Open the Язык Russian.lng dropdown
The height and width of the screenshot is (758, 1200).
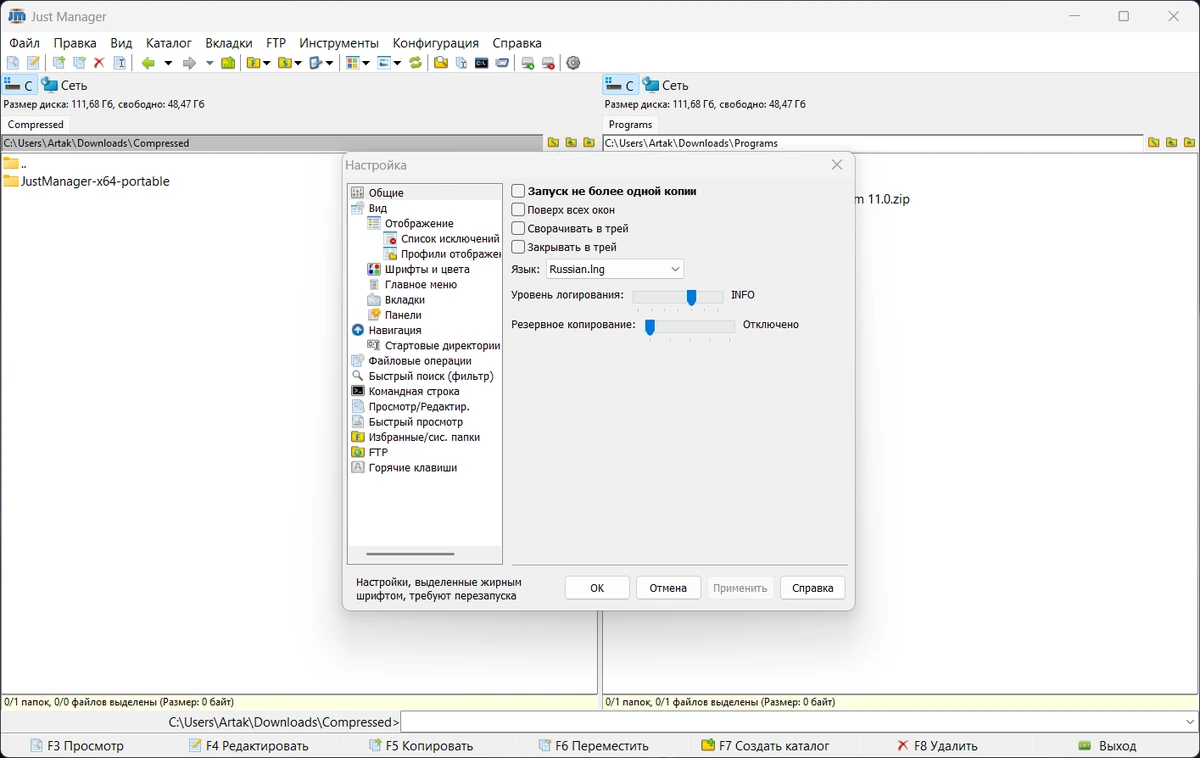click(615, 269)
